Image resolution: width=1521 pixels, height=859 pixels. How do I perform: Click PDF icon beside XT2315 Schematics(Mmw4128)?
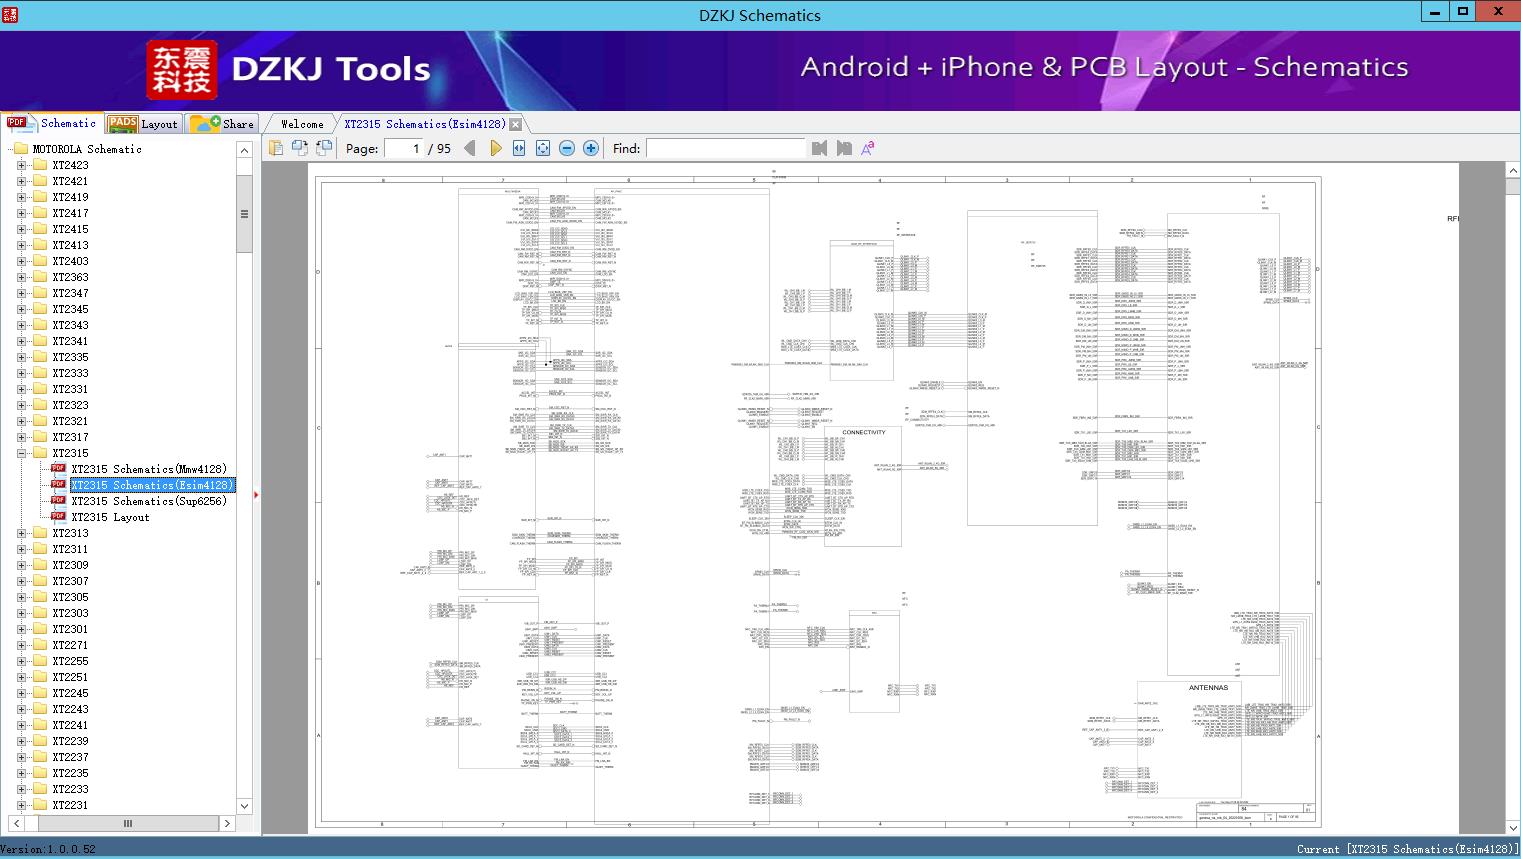(x=58, y=469)
